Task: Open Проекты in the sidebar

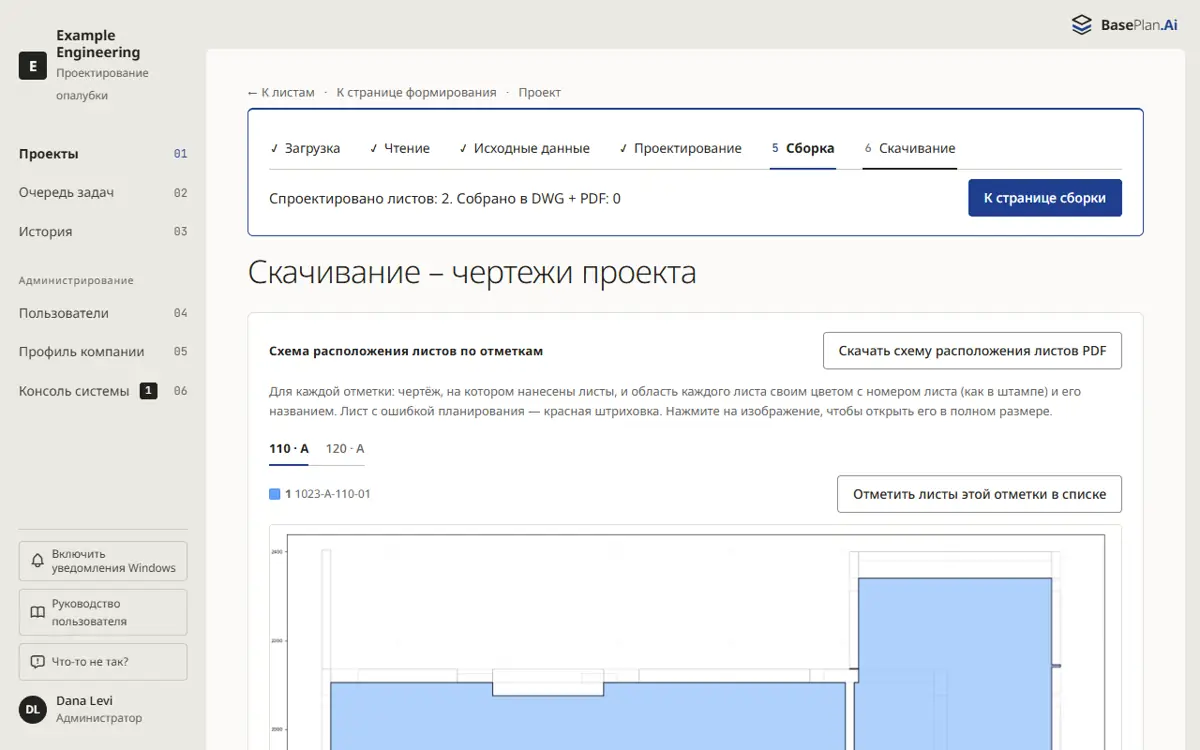Action: (x=103, y=154)
